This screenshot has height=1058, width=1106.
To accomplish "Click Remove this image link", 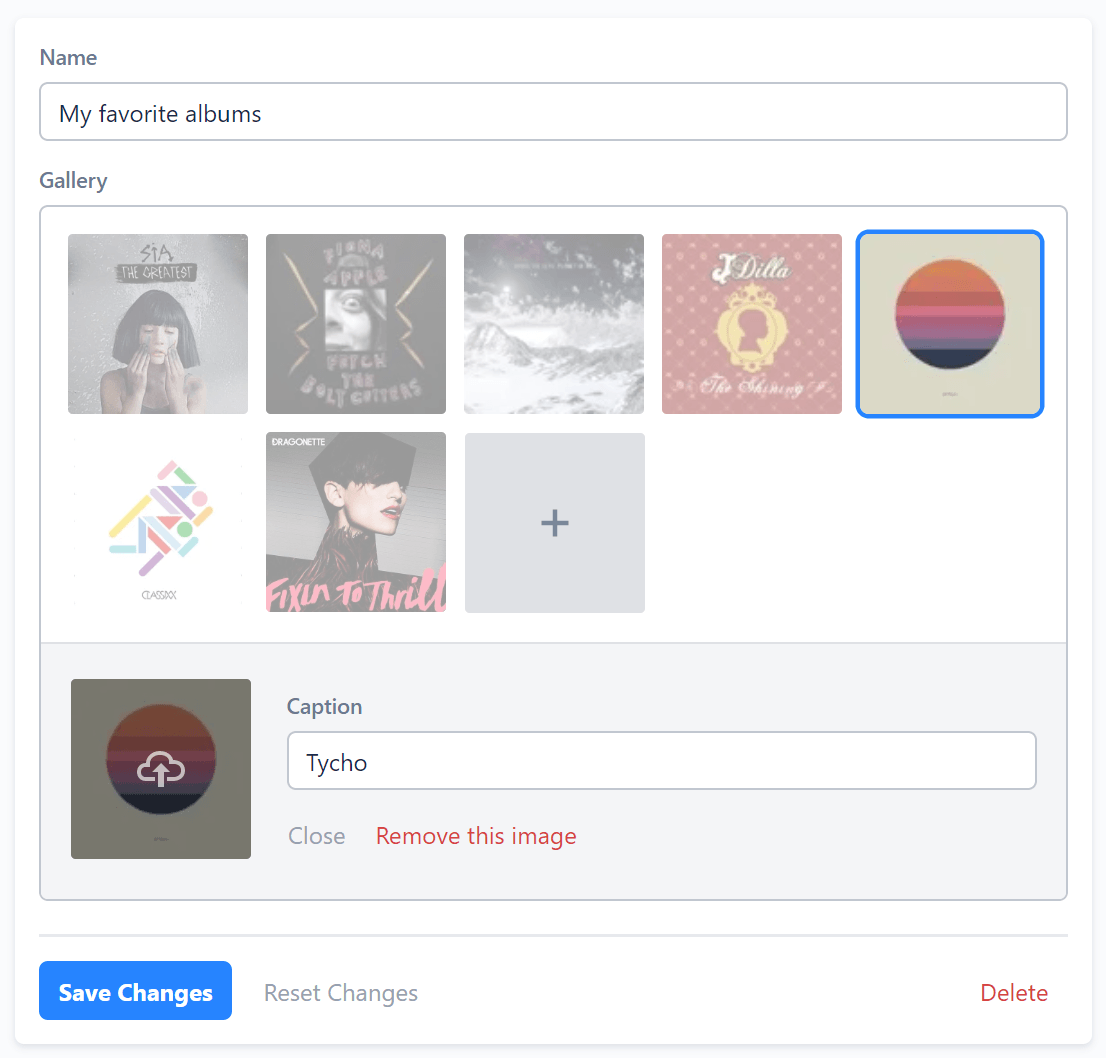I will point(476,836).
